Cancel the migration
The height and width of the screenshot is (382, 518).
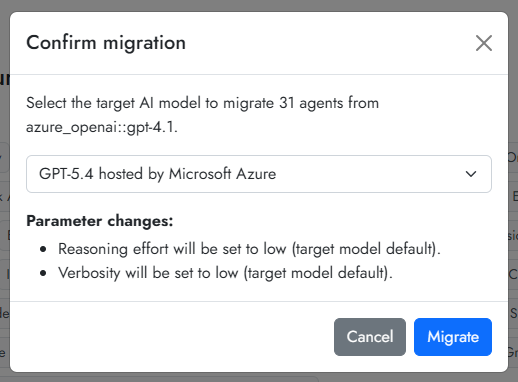370,337
